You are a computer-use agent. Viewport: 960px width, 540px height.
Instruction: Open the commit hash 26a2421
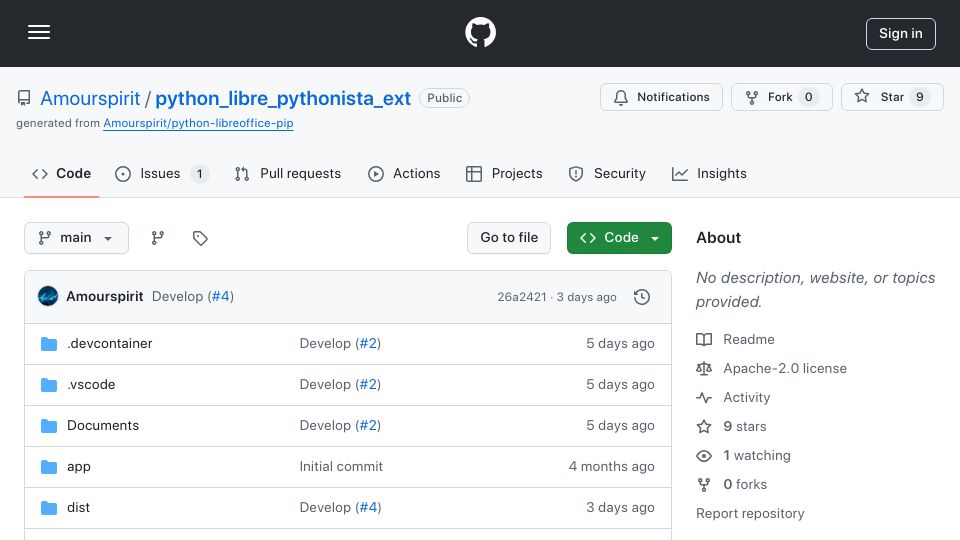click(x=522, y=297)
